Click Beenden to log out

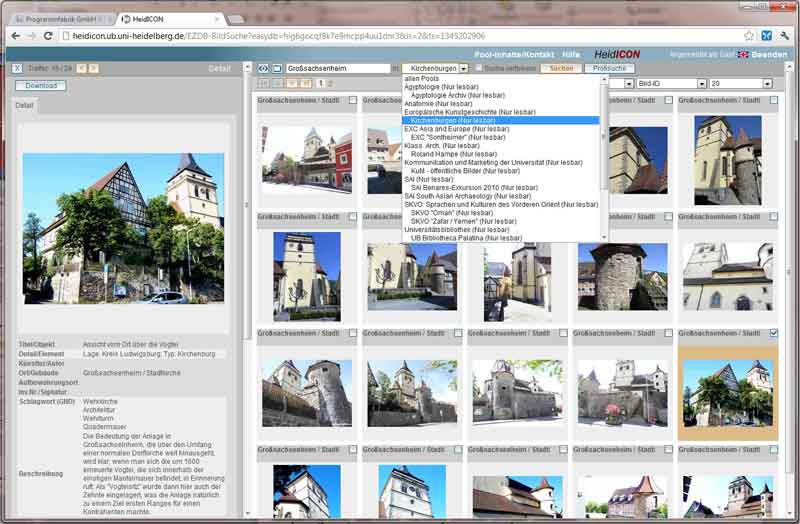point(769,54)
